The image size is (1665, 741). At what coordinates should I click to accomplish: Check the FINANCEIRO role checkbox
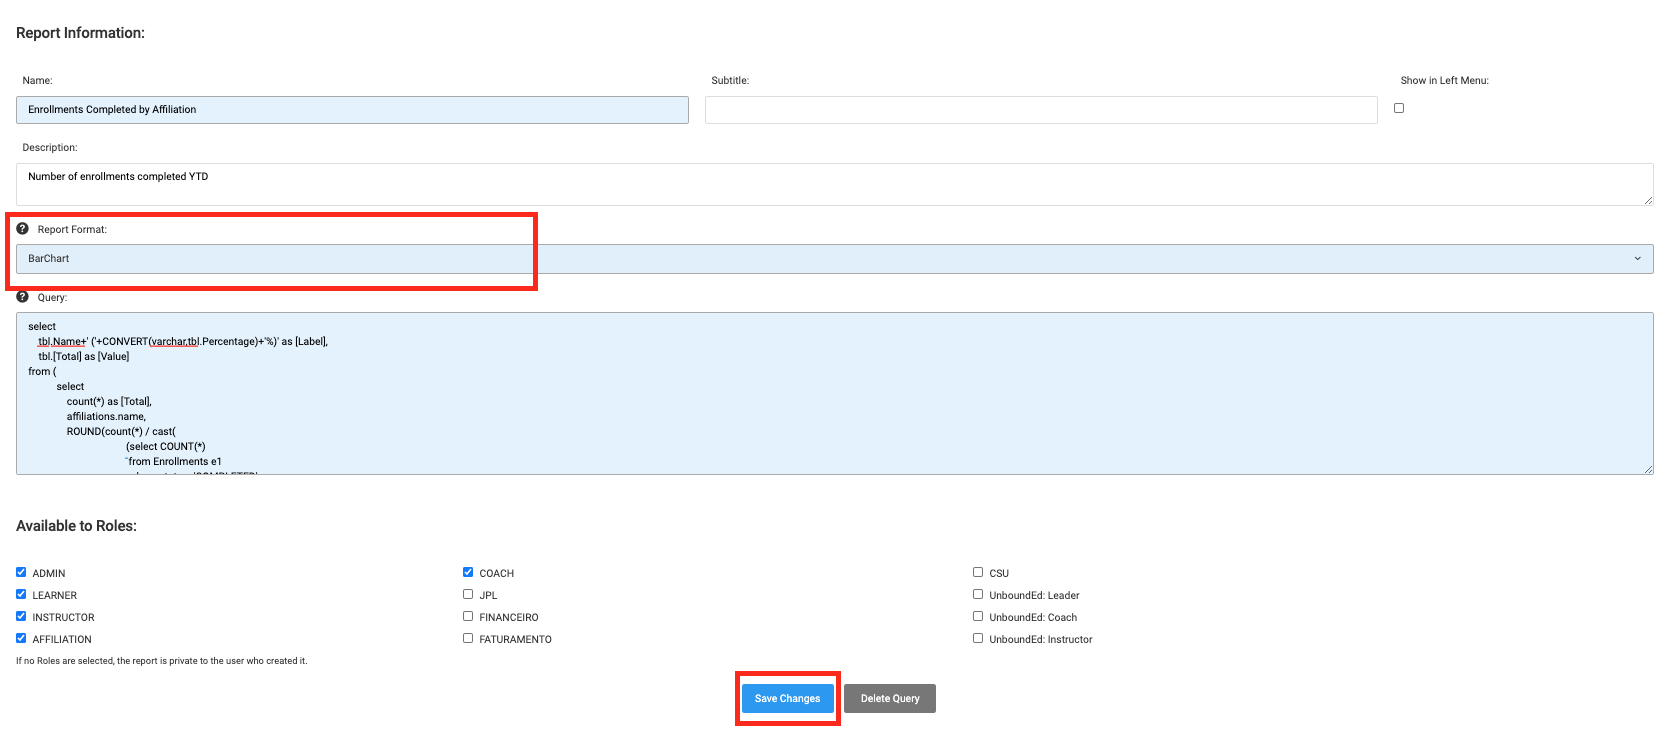tap(468, 616)
